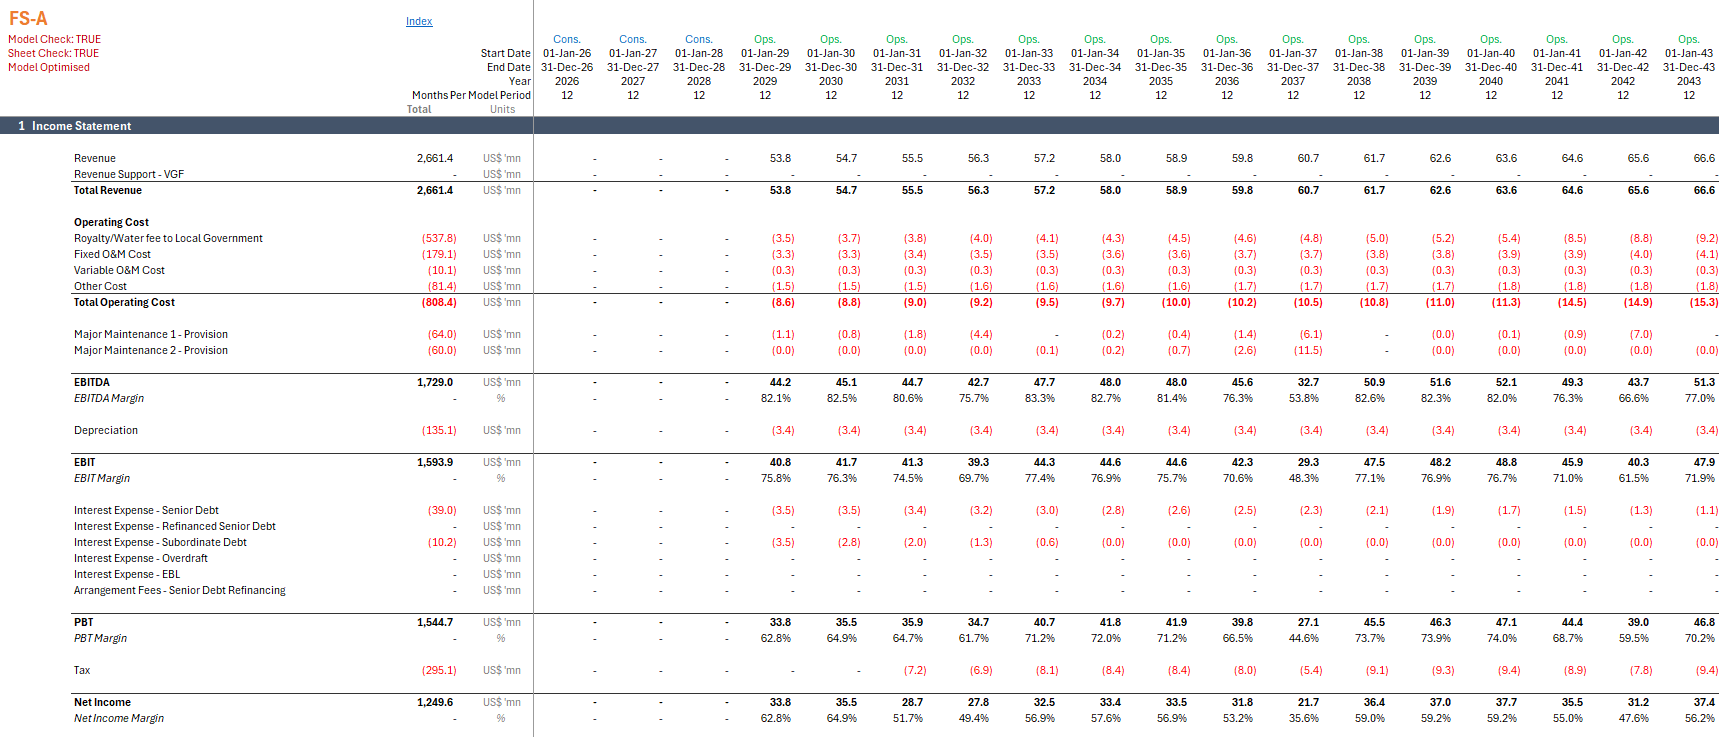Click the Total Revenue row label
Image resolution: width=1719 pixels, height=737 pixels.
(108, 190)
